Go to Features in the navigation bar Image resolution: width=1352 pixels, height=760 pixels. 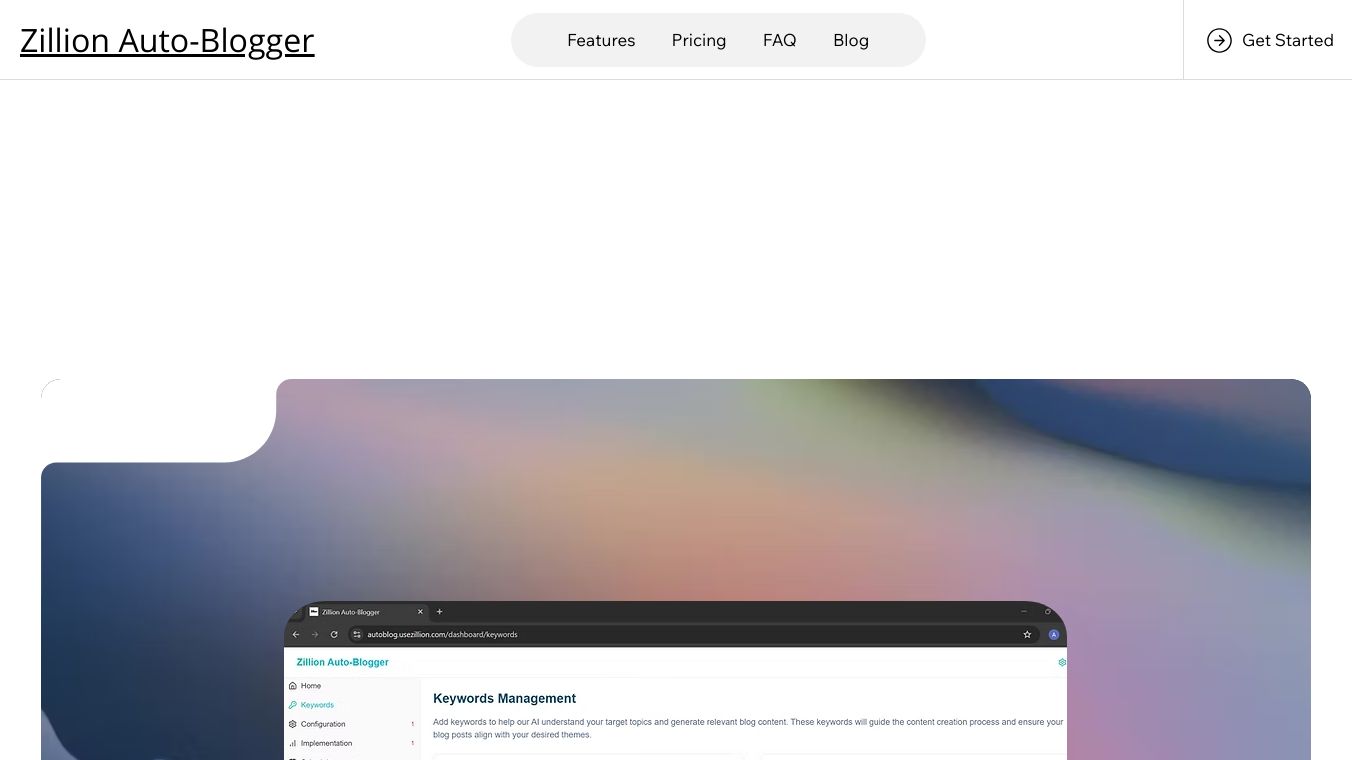point(601,40)
